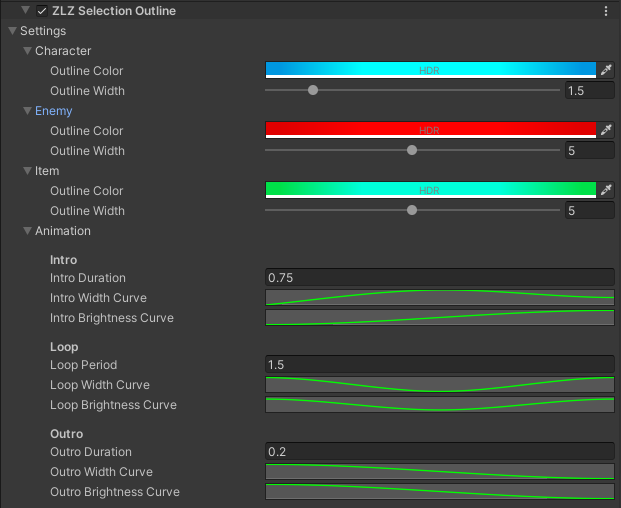Screen dimensions: 621x508
Task: Collapse the Enemy foldout arrow
Action: pyautogui.click(x=27, y=111)
